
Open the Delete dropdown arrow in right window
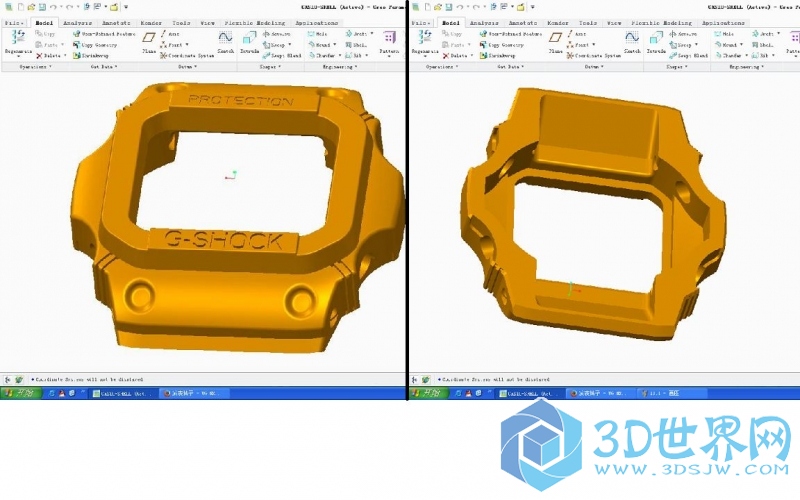coord(472,56)
